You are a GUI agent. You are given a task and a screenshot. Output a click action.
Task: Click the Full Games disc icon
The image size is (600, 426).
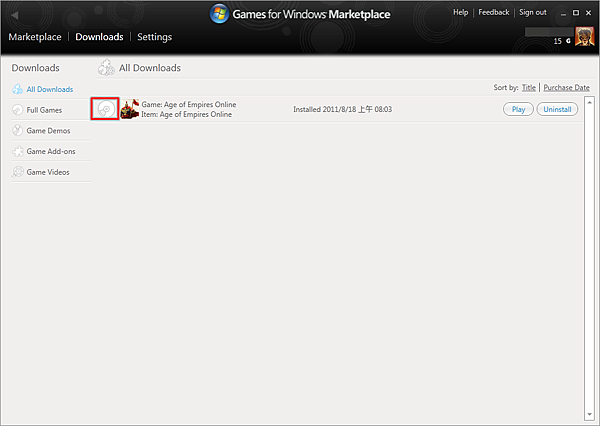(18, 110)
